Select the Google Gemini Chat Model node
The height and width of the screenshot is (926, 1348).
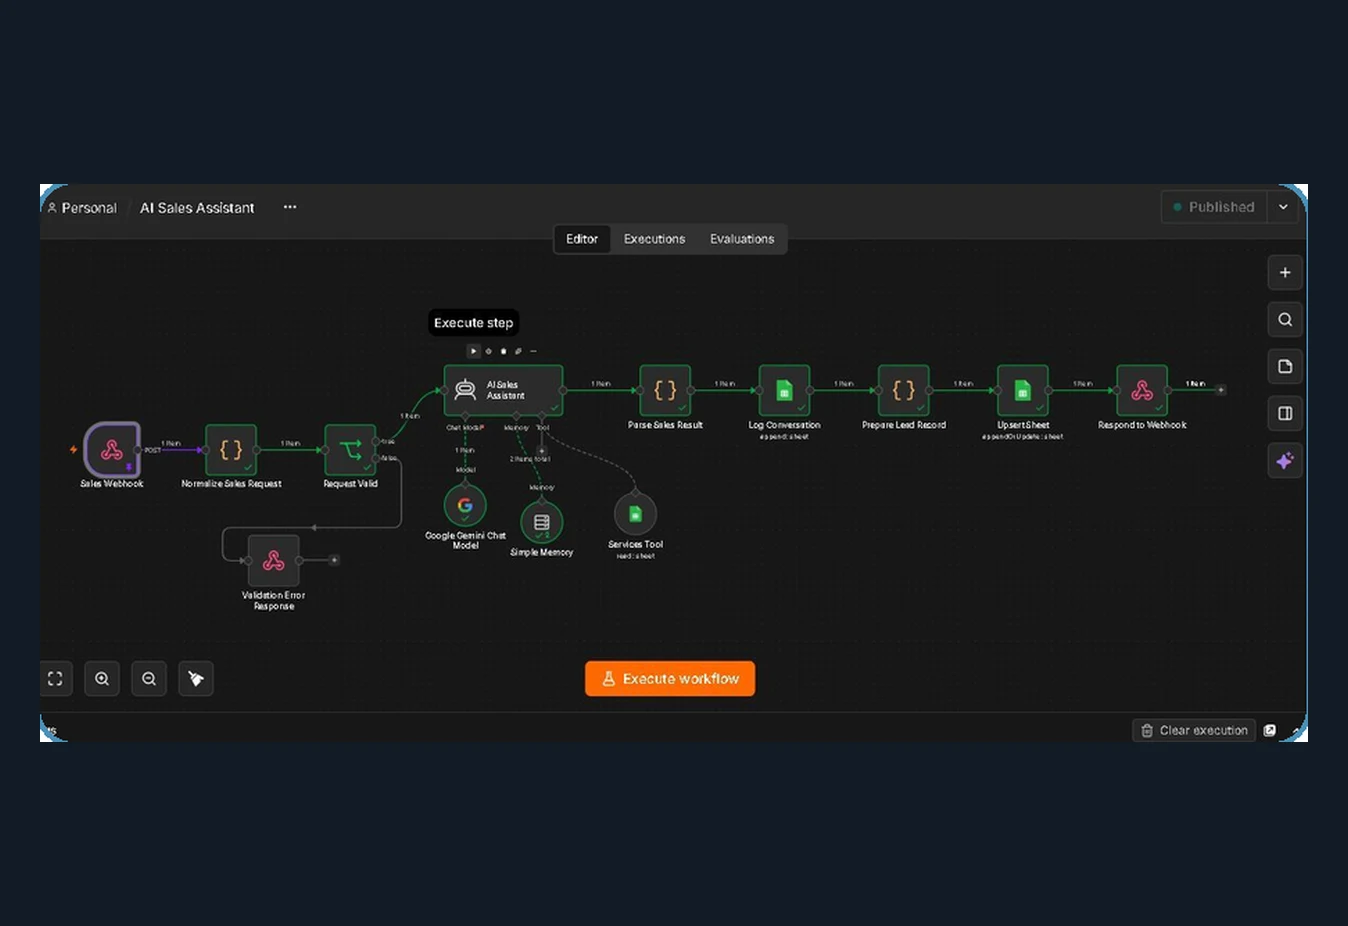pos(465,505)
